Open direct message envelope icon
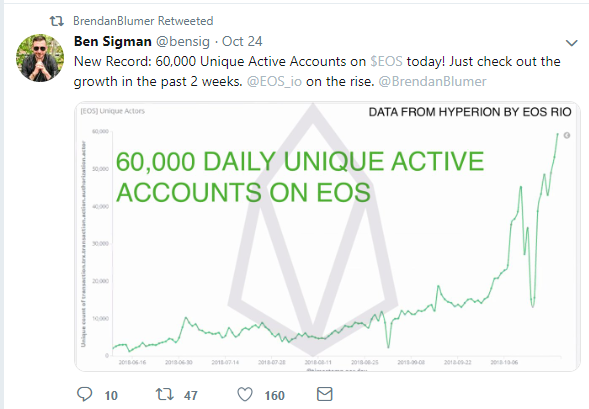Screen dimensions: 589x409 (x=325, y=394)
